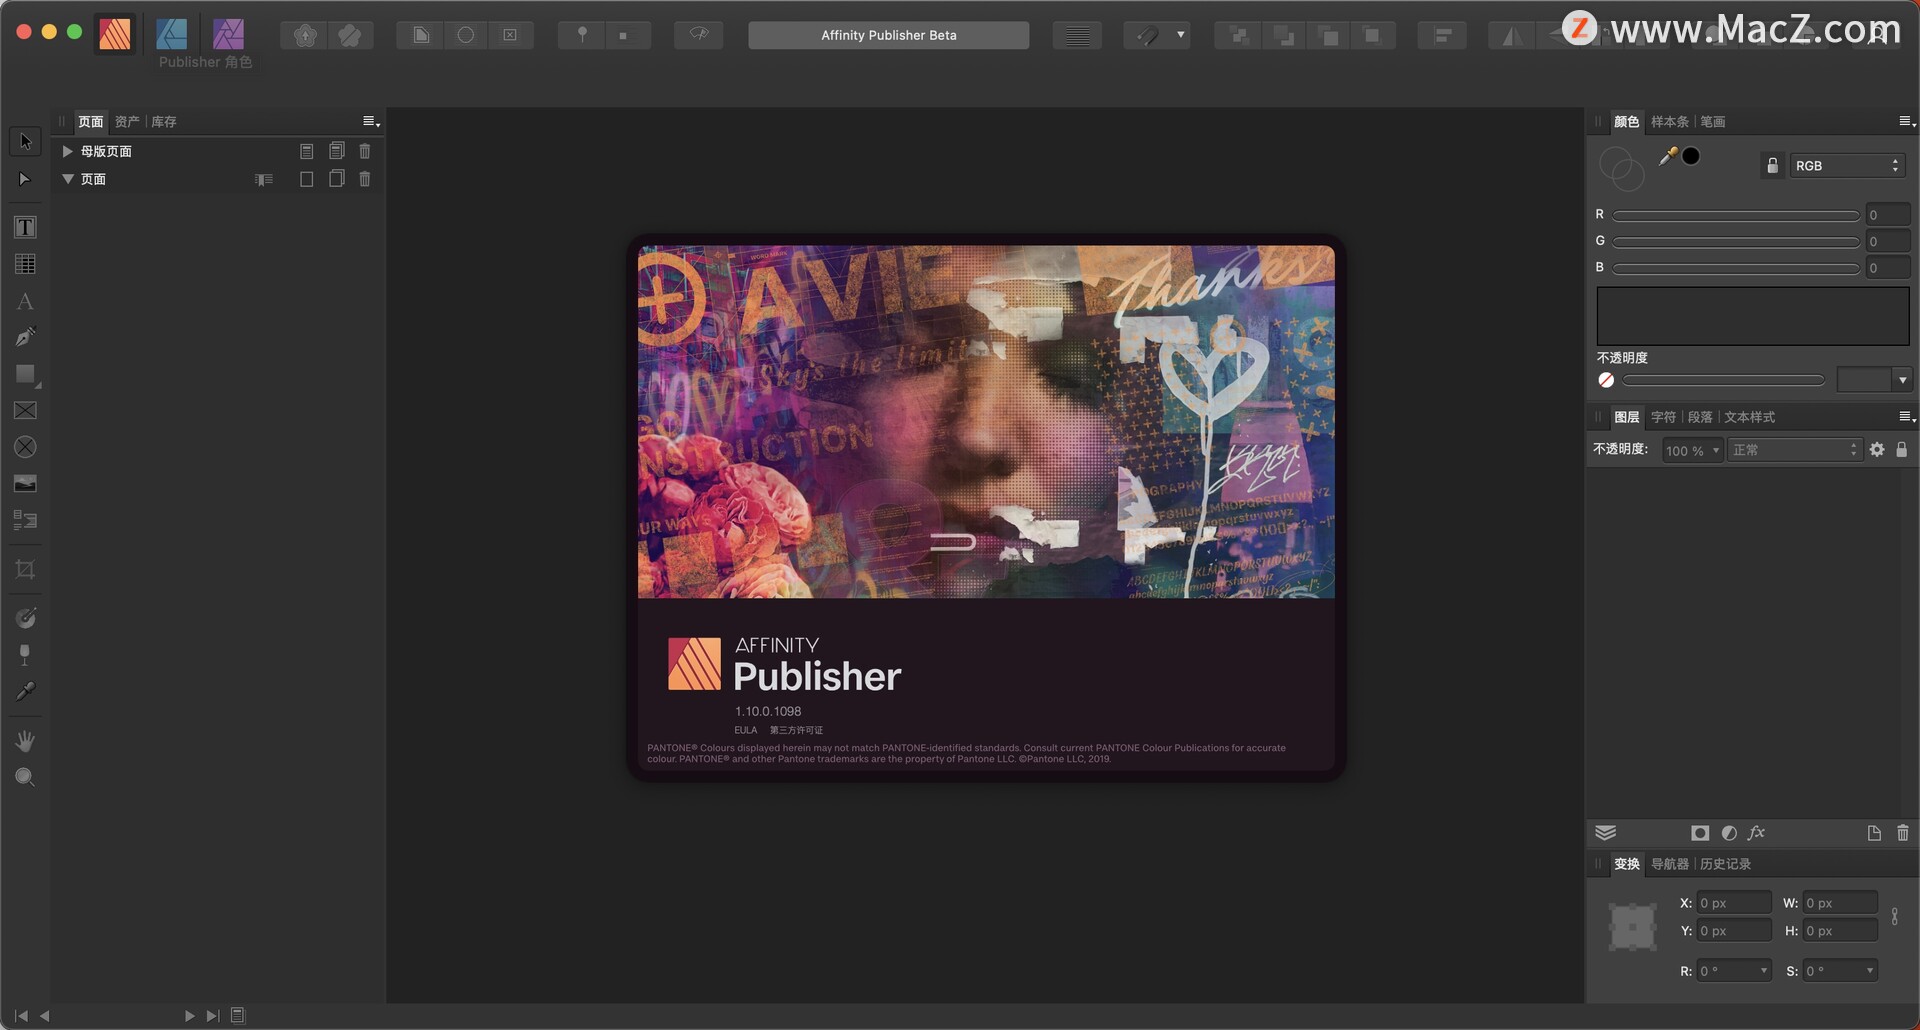This screenshot has height=1030, width=1920.
Task: Expand the 母版页面 section
Action: tap(67, 151)
